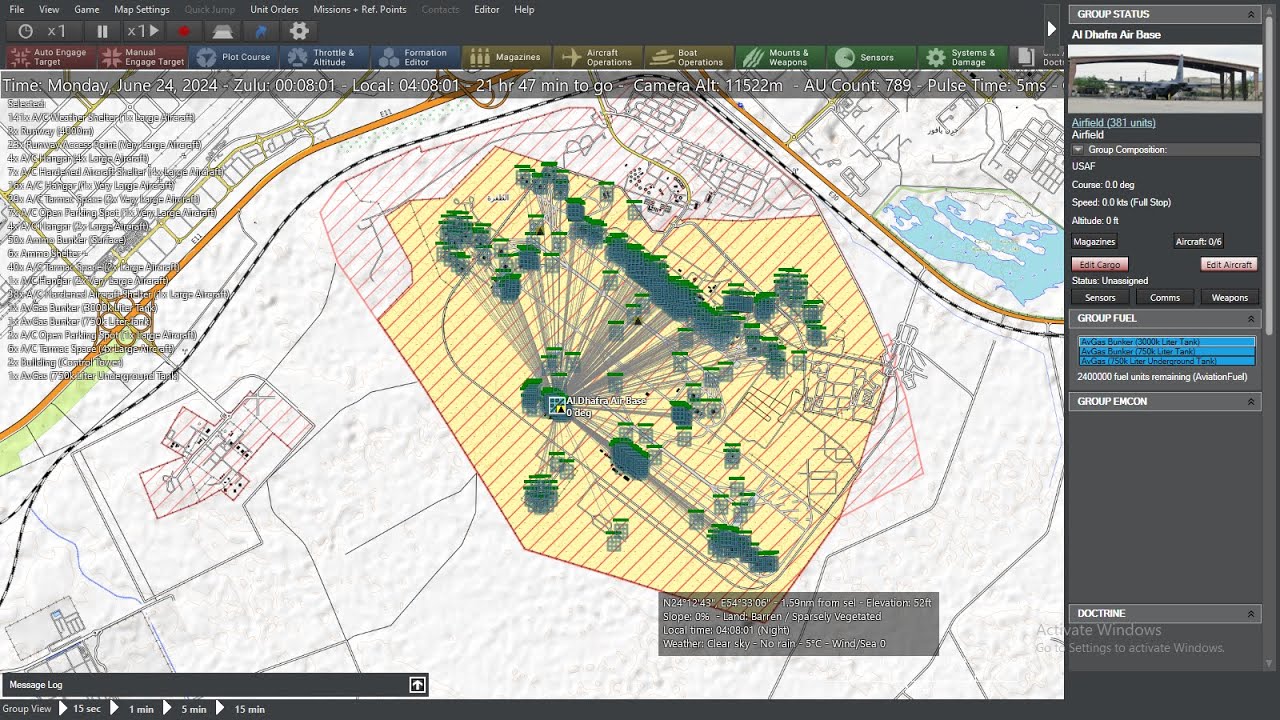Select AvGas (750k Liter Underground Tank)
Screen dimensions: 1280x720
pyautogui.click(x=1167, y=361)
